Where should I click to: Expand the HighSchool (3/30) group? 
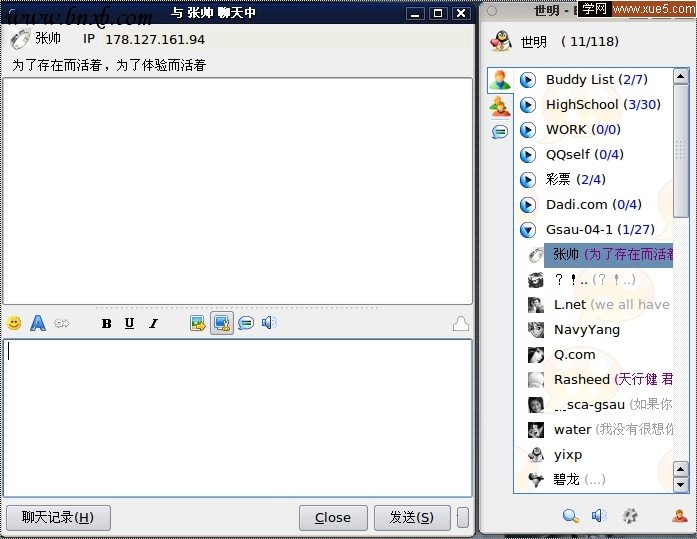tap(528, 105)
